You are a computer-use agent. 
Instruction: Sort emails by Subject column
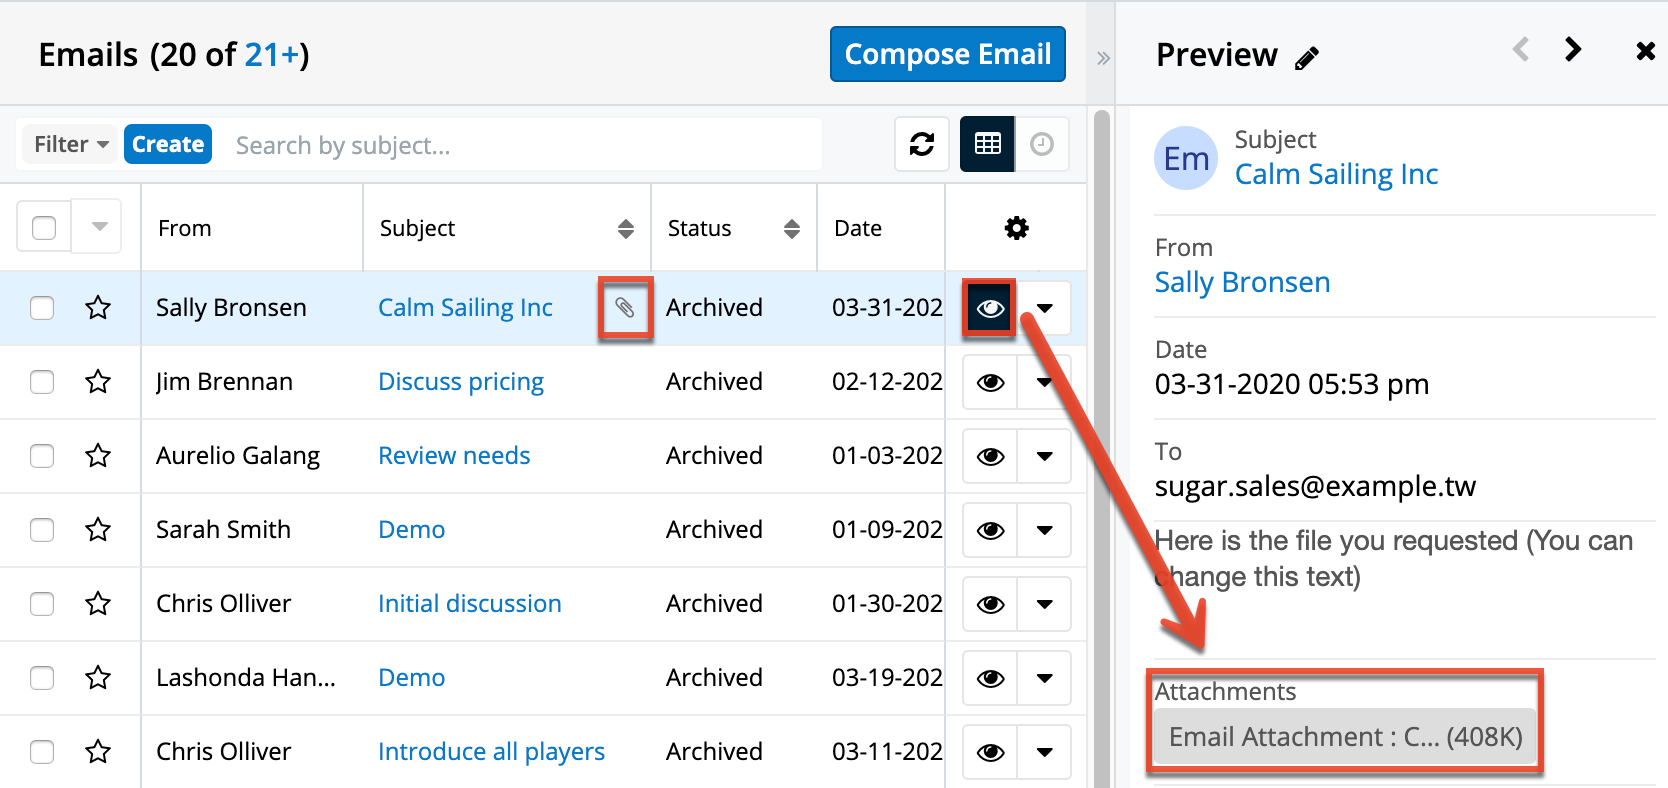tap(625, 229)
